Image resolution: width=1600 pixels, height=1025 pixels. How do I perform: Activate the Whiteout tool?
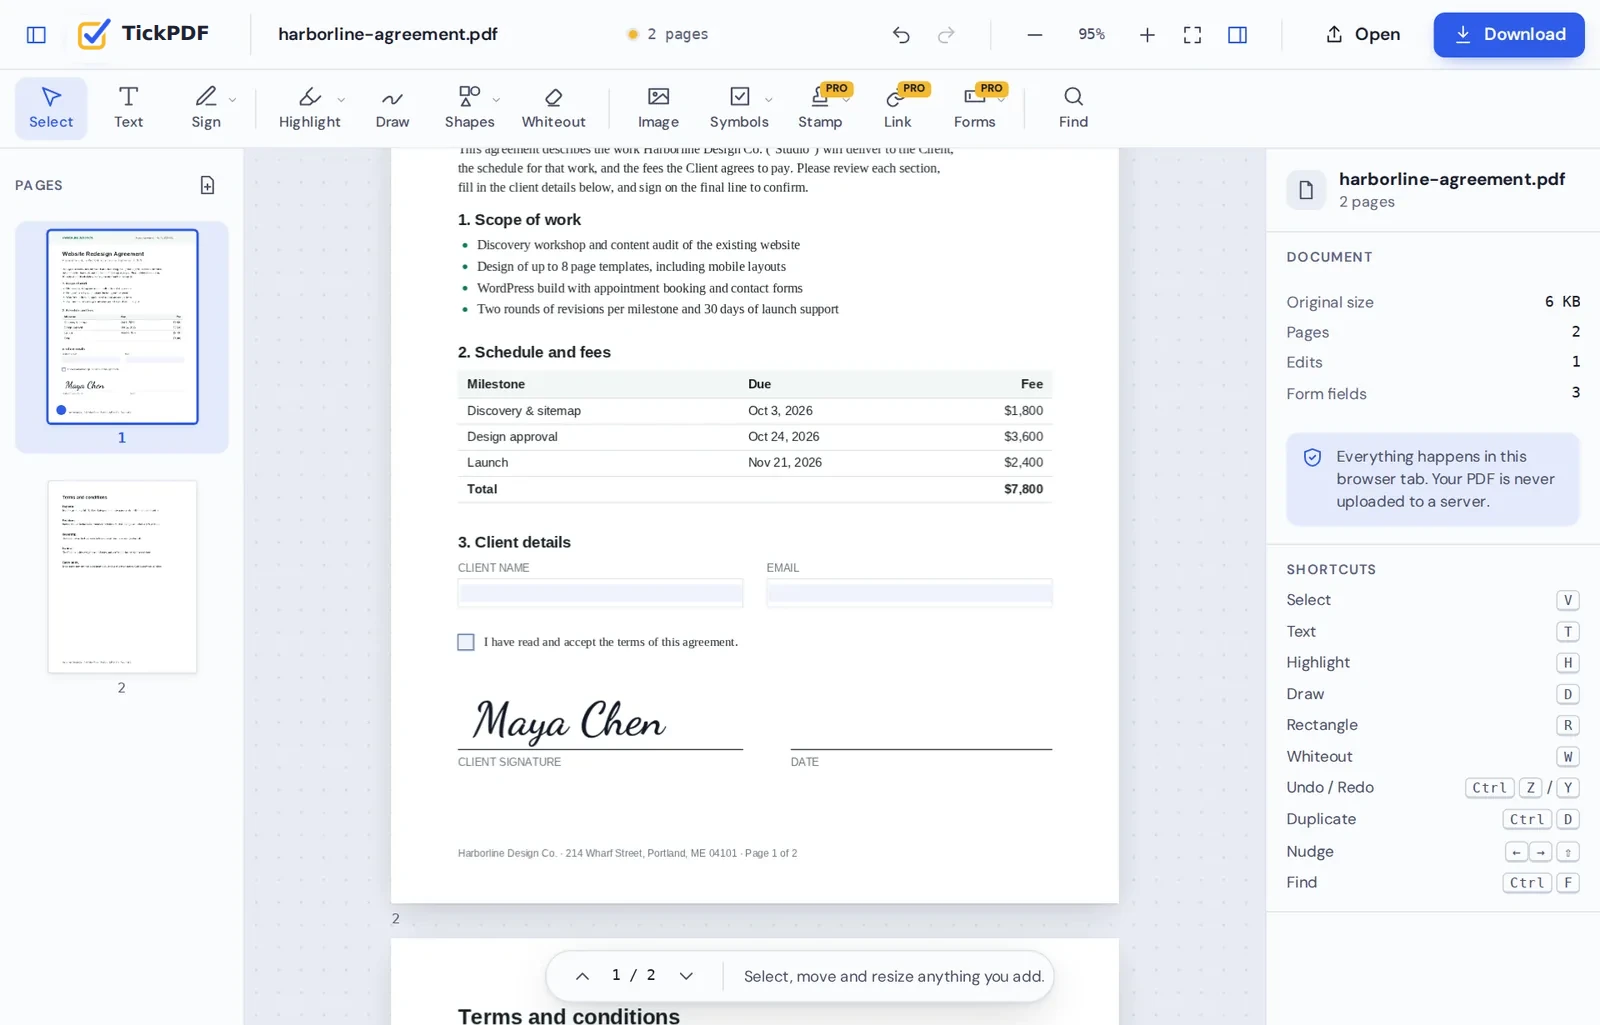(553, 107)
